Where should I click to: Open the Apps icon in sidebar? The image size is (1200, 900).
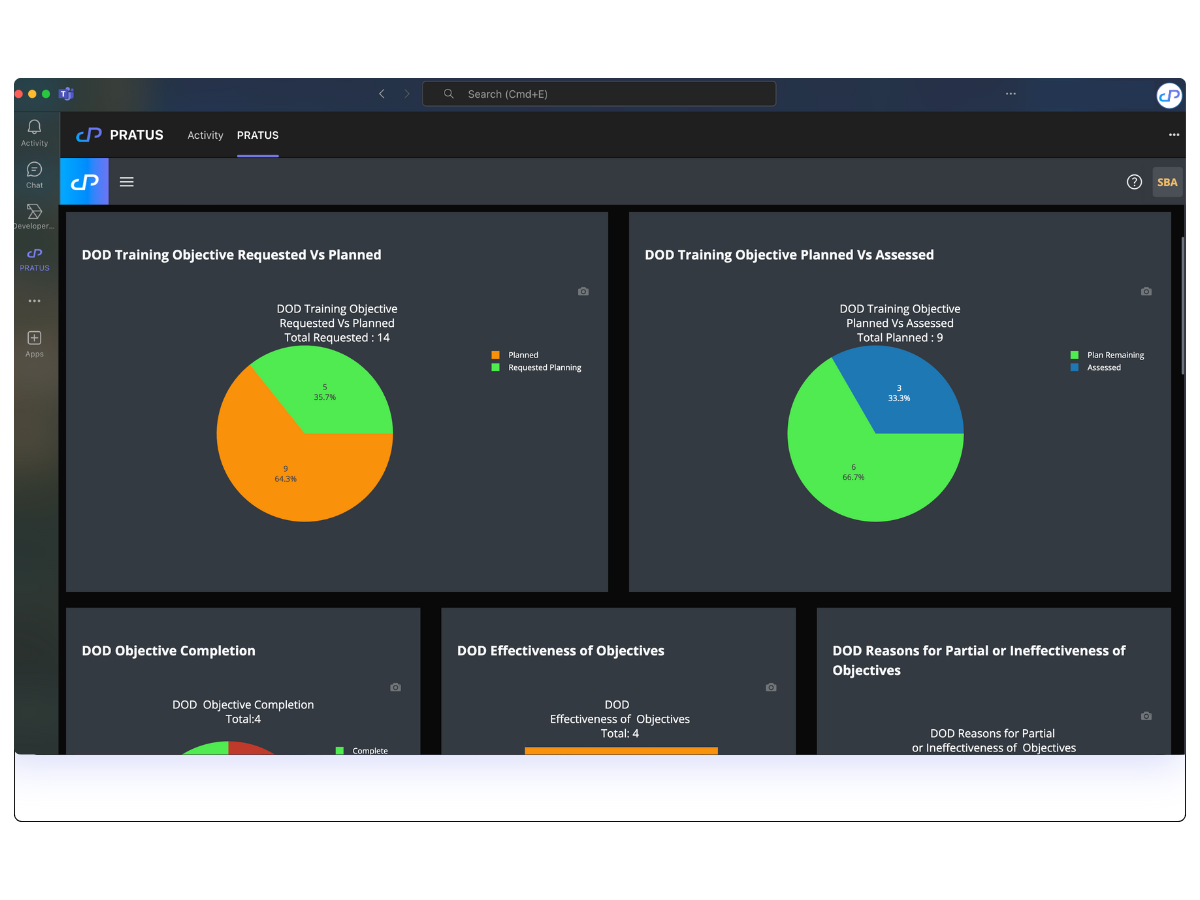[34, 339]
